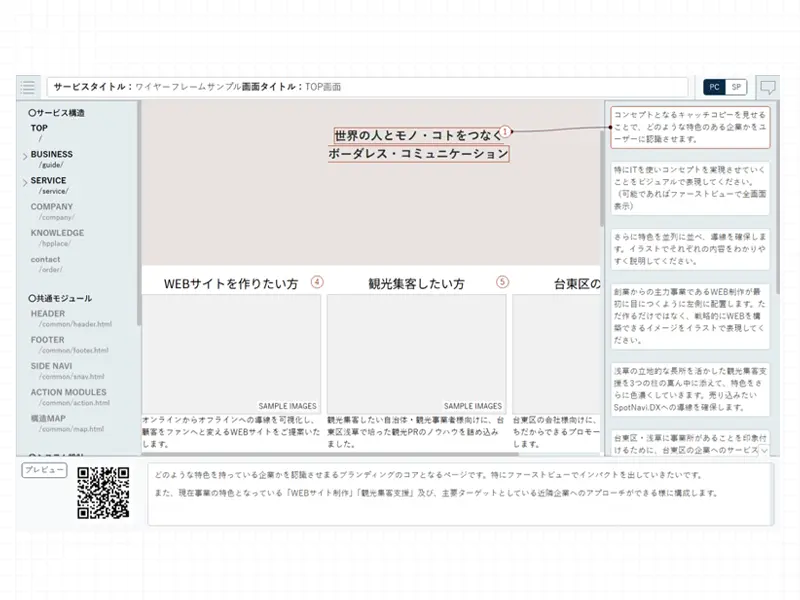Open SIDE NAVI common module

click(x=51, y=366)
